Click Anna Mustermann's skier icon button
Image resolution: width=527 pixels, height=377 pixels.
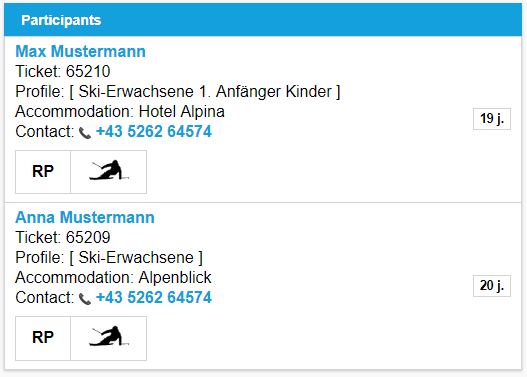point(109,338)
